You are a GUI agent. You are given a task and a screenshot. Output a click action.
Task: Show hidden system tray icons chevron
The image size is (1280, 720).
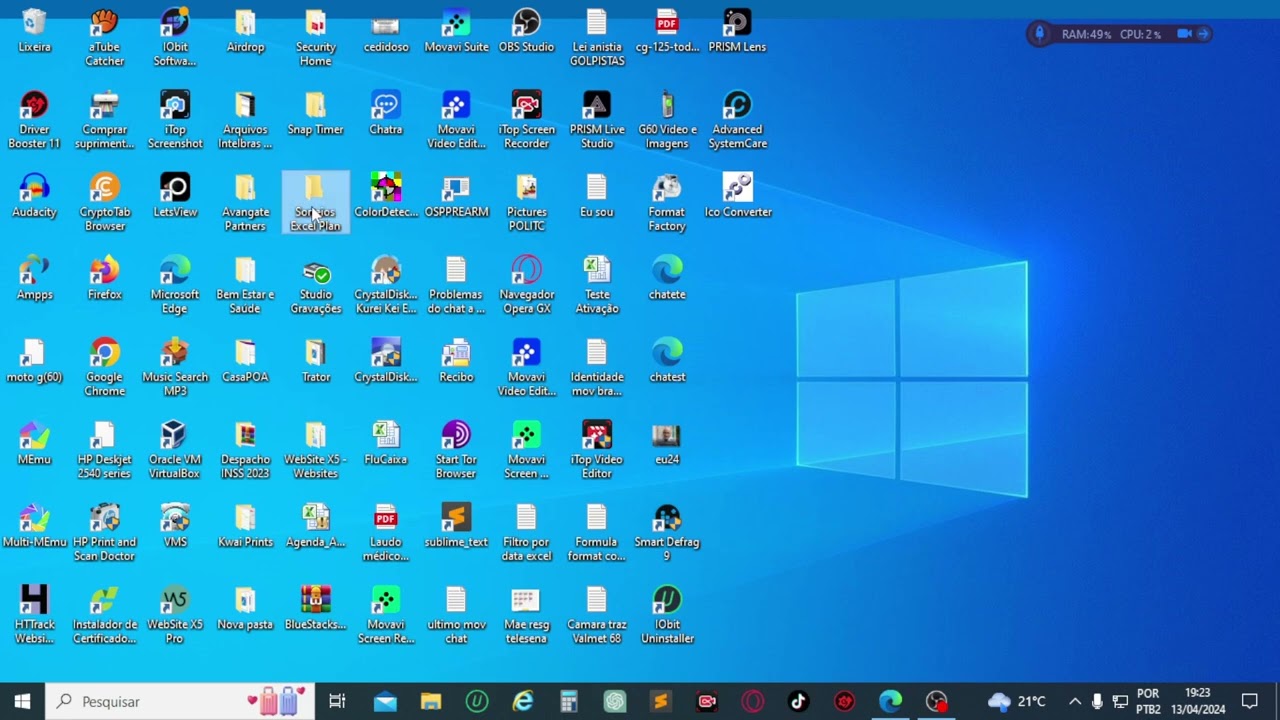pyautogui.click(x=1074, y=701)
